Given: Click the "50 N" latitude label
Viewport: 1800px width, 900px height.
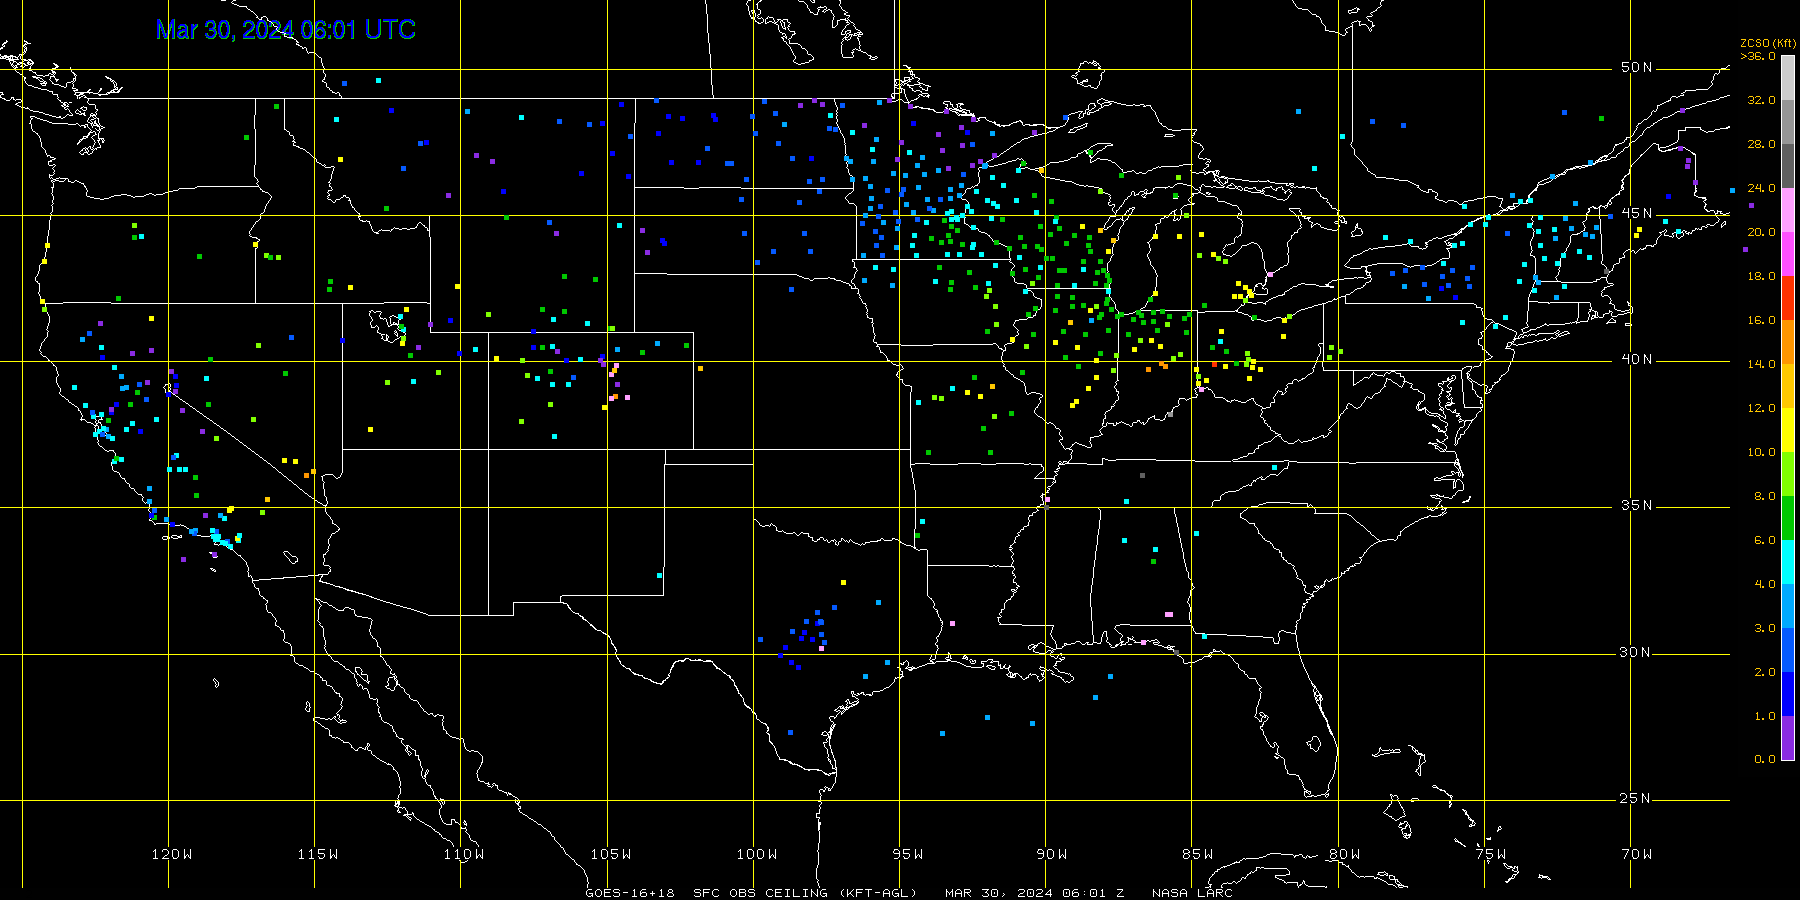Looking at the screenshot, I should [1636, 67].
